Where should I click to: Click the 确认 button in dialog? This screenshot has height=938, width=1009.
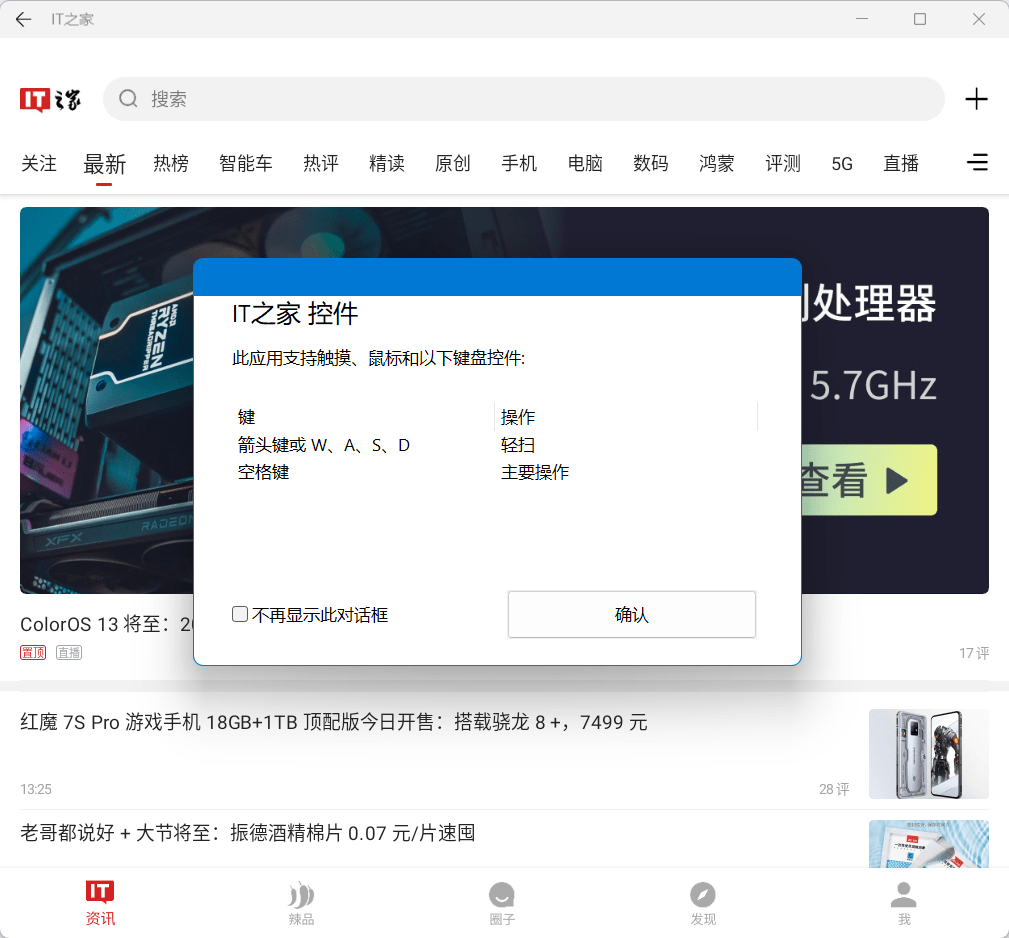631,614
